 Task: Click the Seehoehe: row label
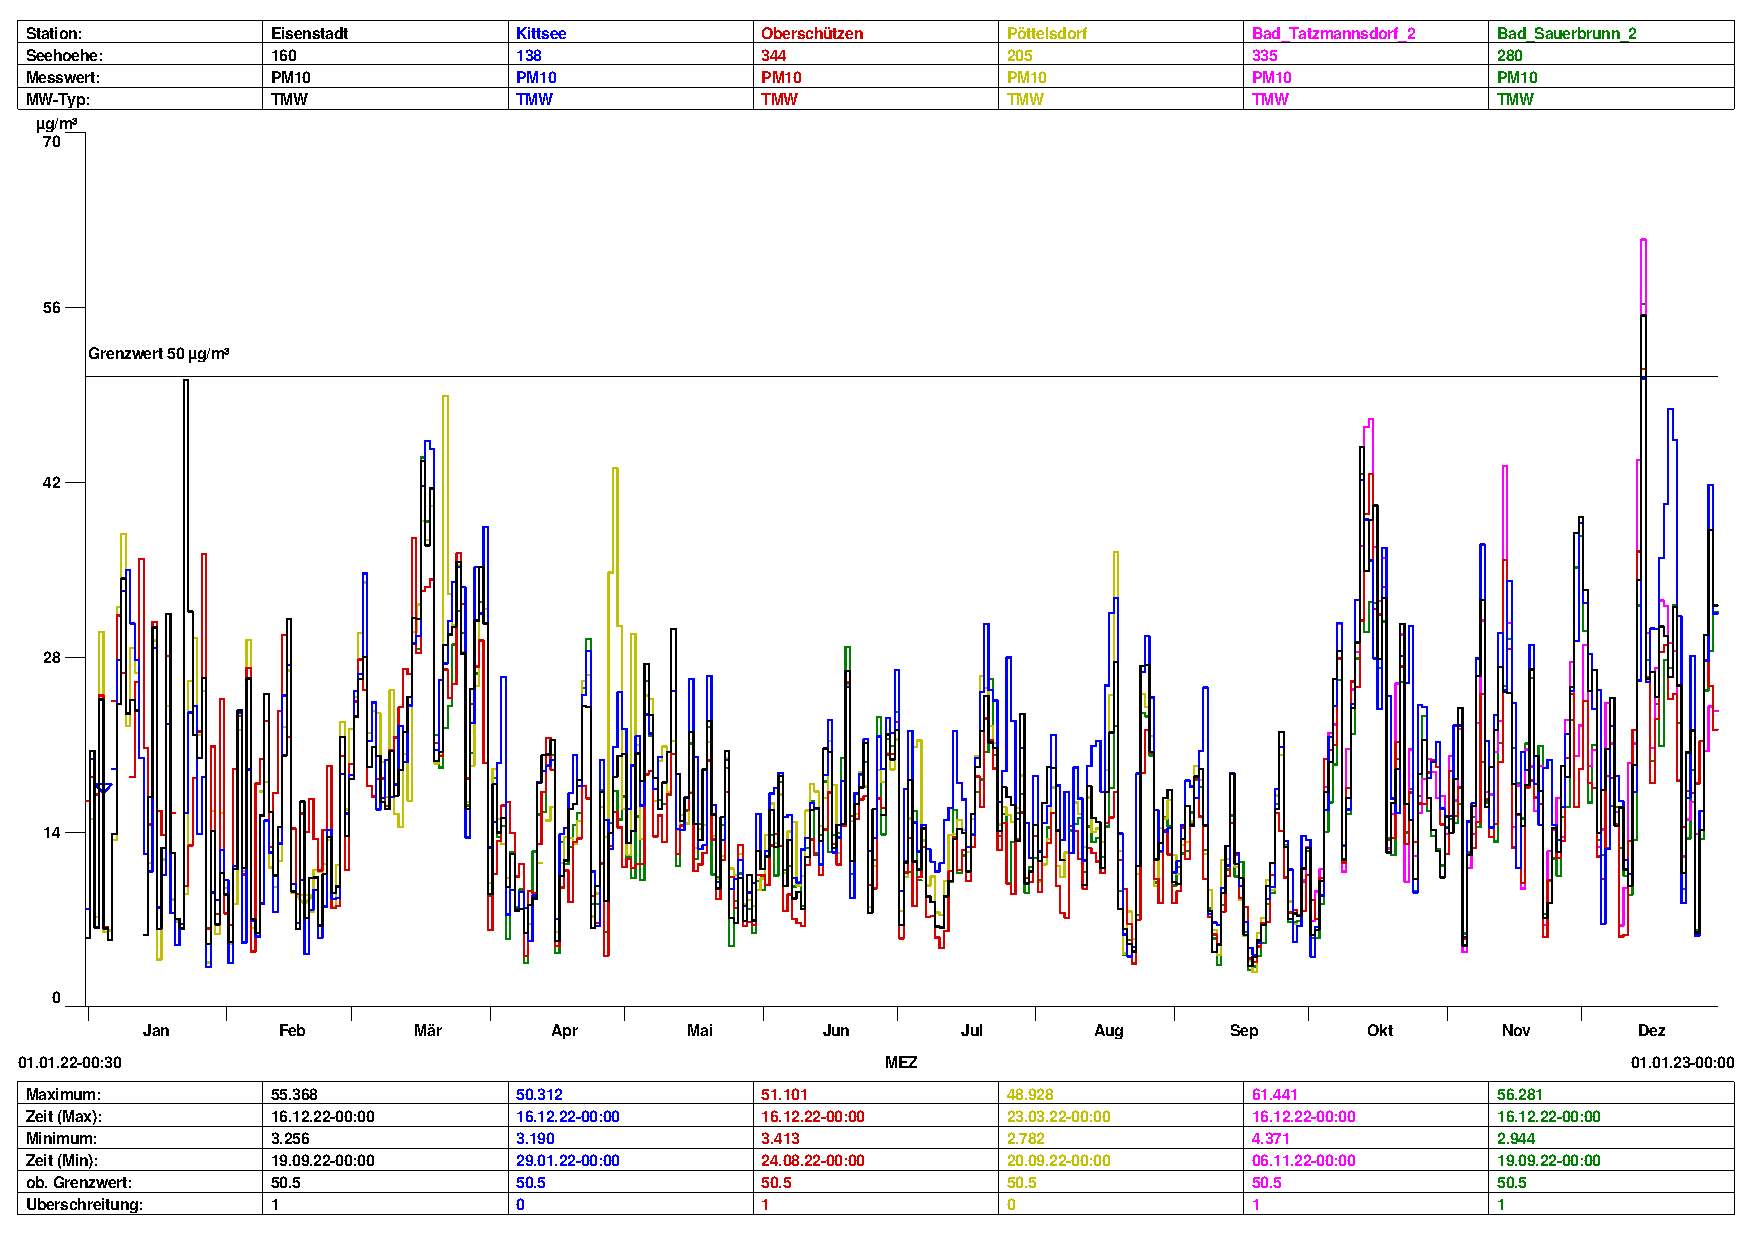tap(64, 55)
